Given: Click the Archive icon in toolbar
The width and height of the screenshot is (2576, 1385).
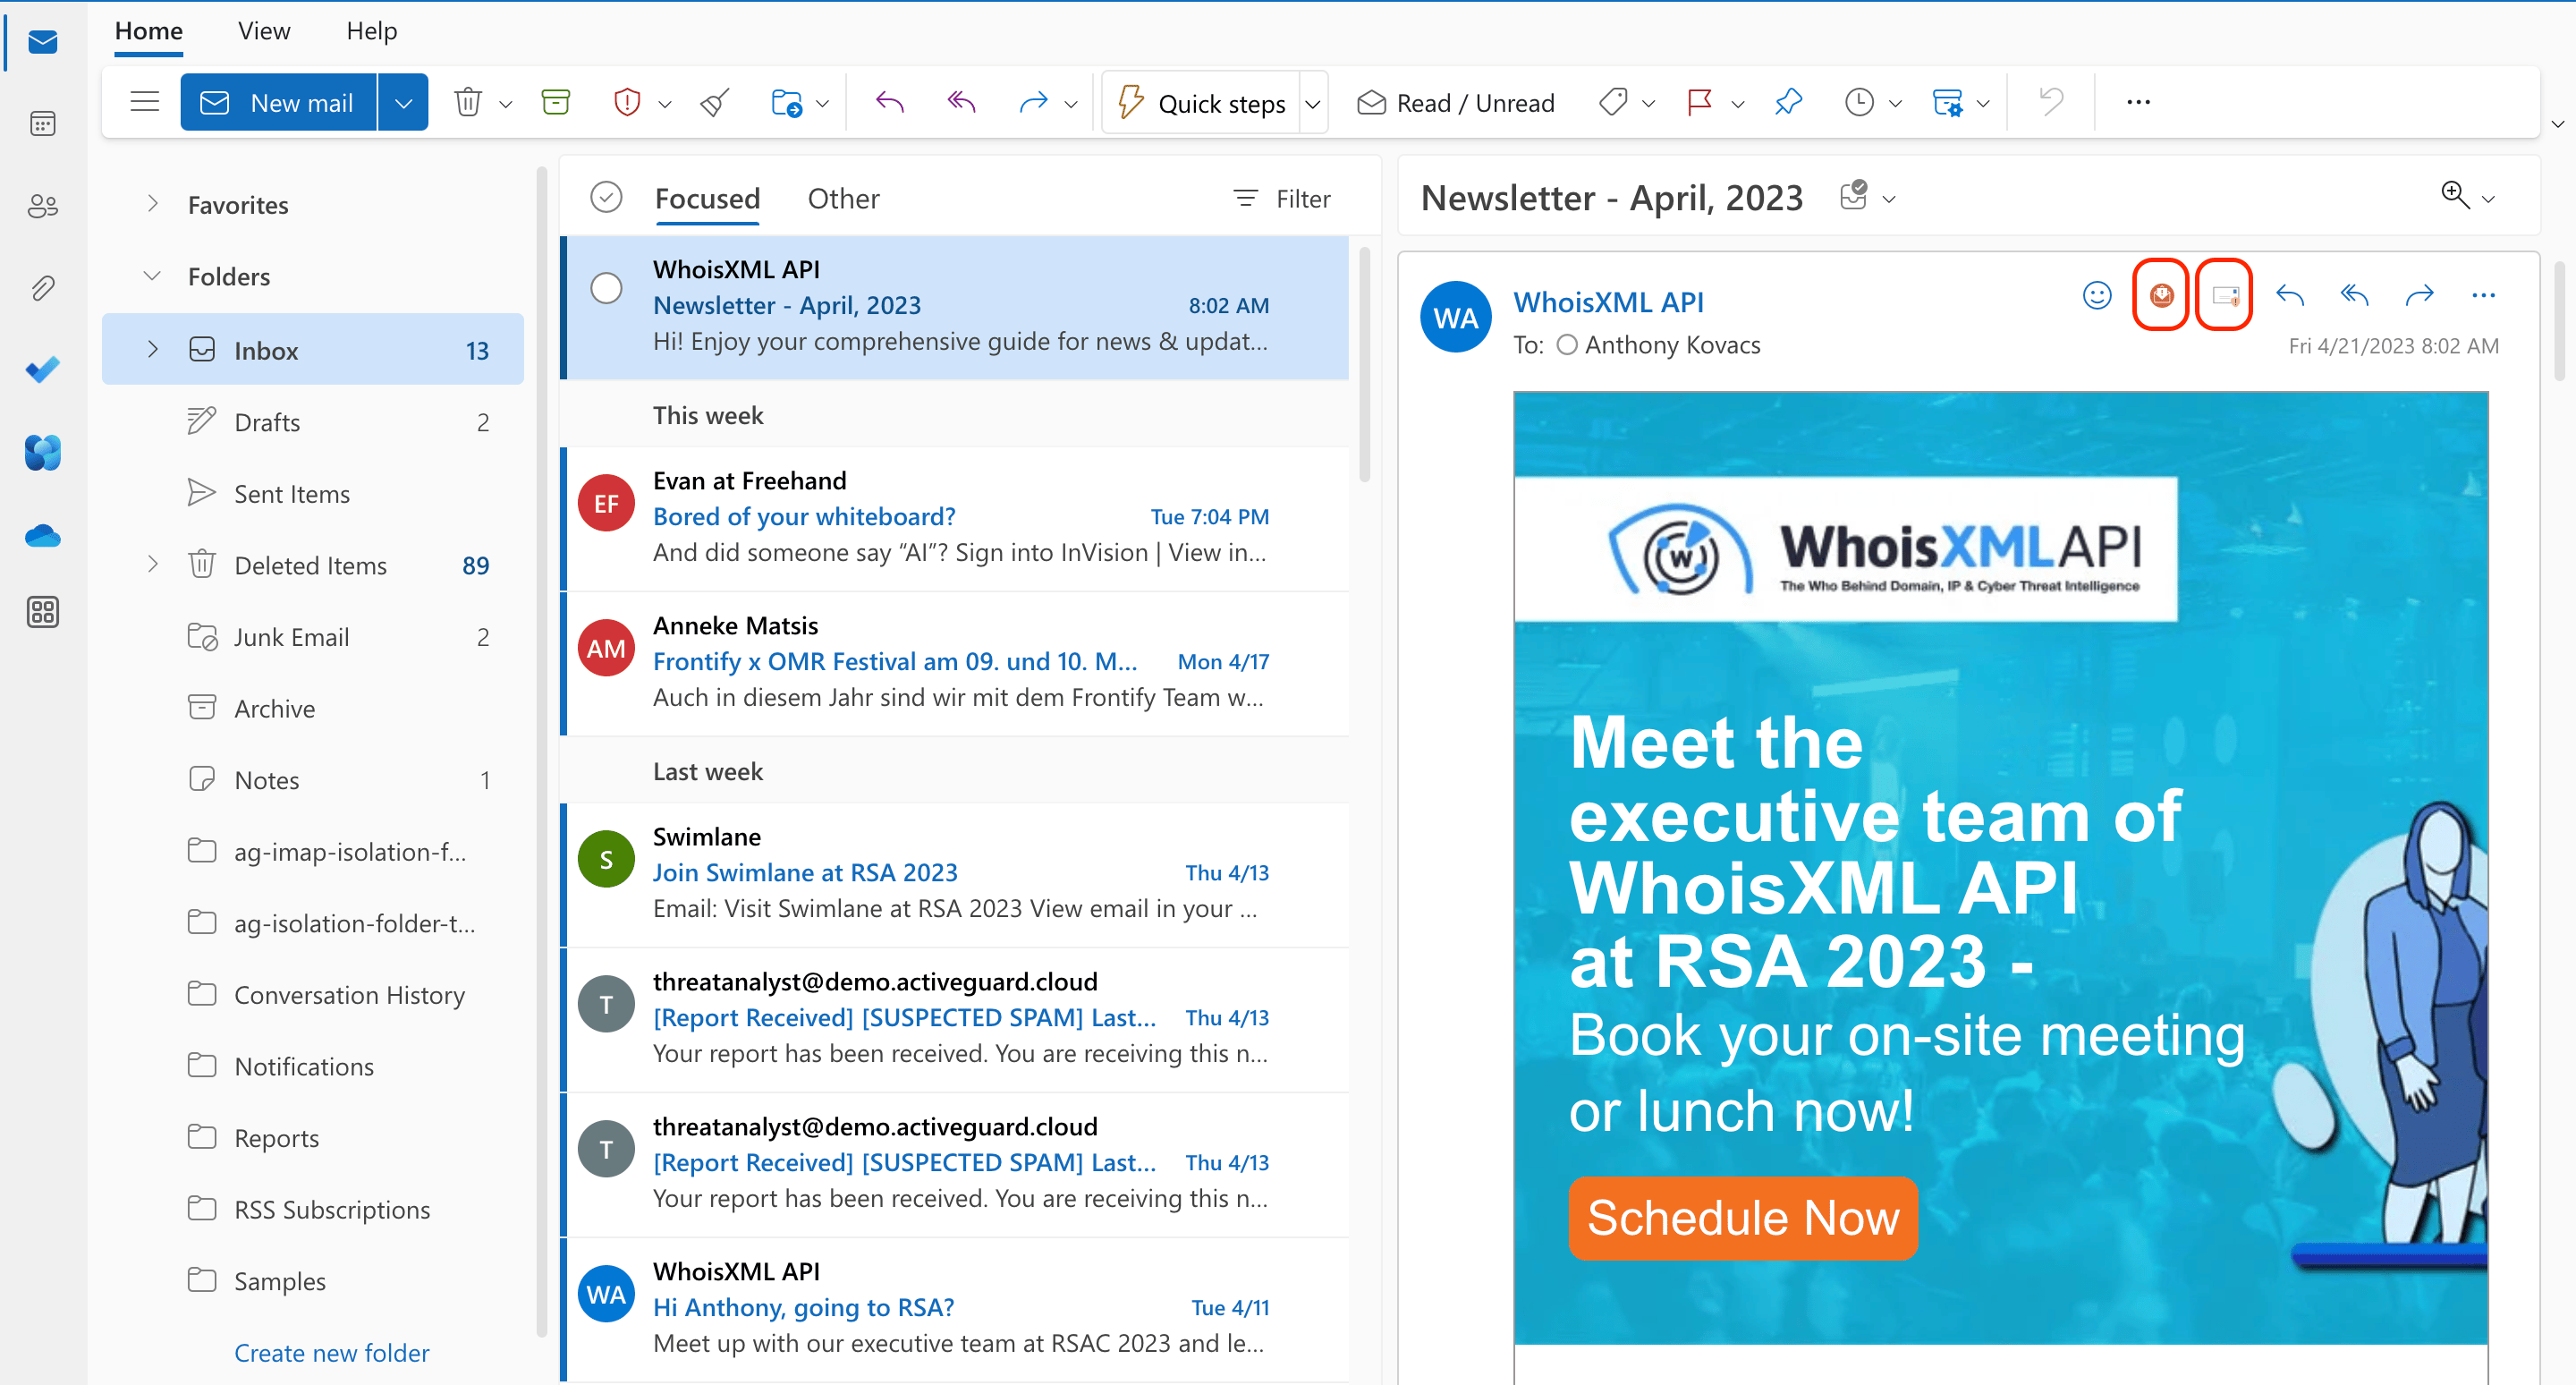Looking at the screenshot, I should point(556,102).
